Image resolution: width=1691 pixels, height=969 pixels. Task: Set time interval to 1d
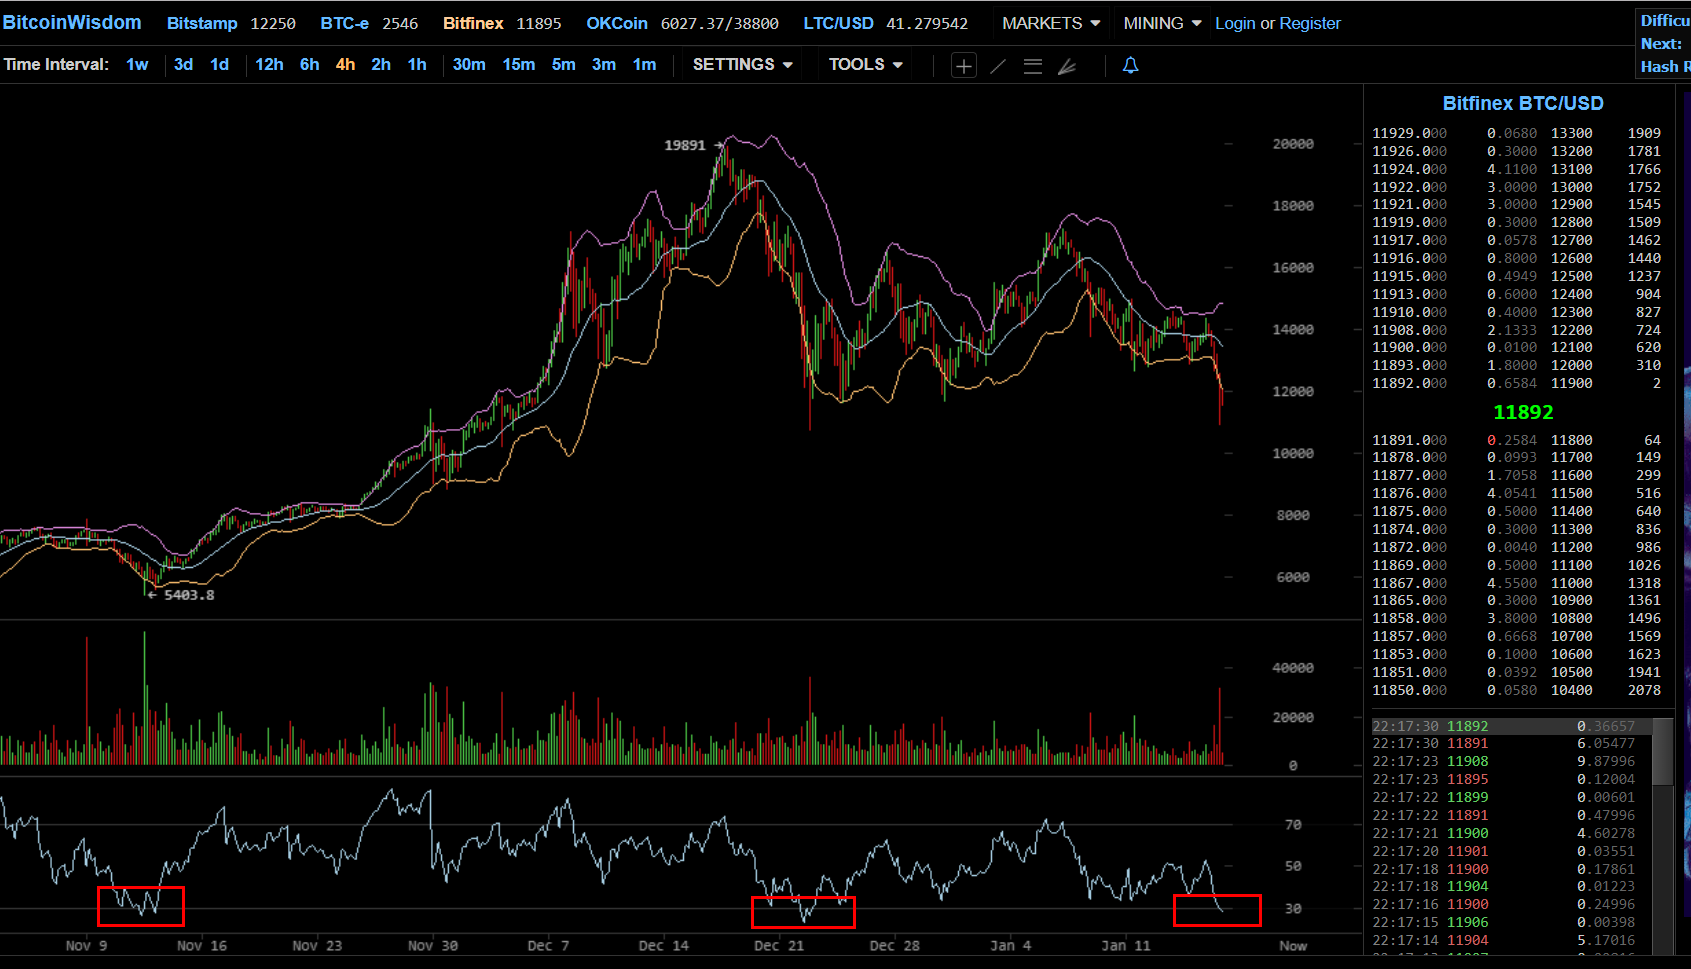219,64
